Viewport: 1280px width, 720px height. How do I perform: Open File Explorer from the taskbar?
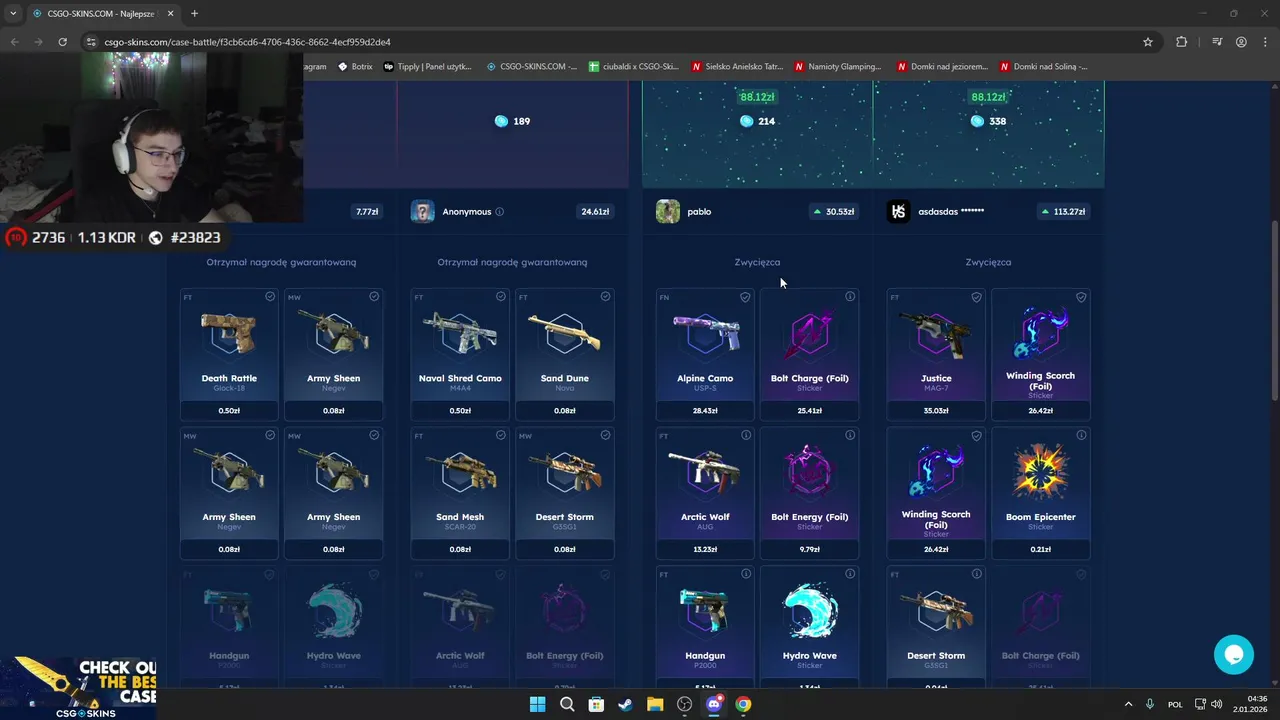pos(655,704)
